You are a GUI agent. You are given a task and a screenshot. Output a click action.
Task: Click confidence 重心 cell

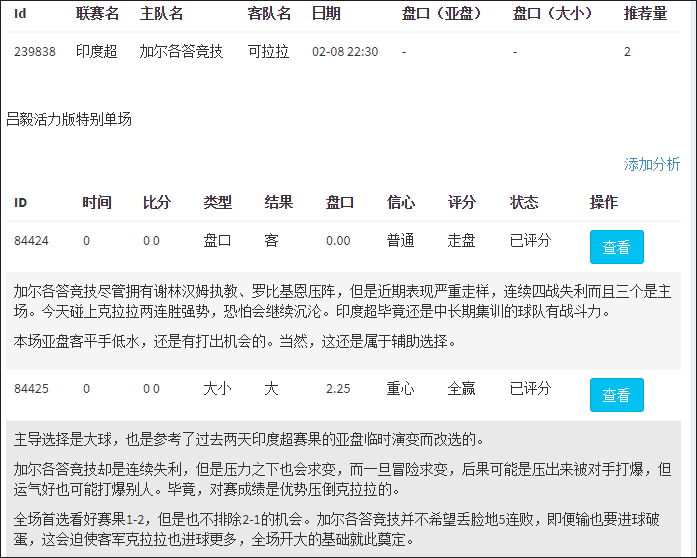pyautogui.click(x=401, y=389)
